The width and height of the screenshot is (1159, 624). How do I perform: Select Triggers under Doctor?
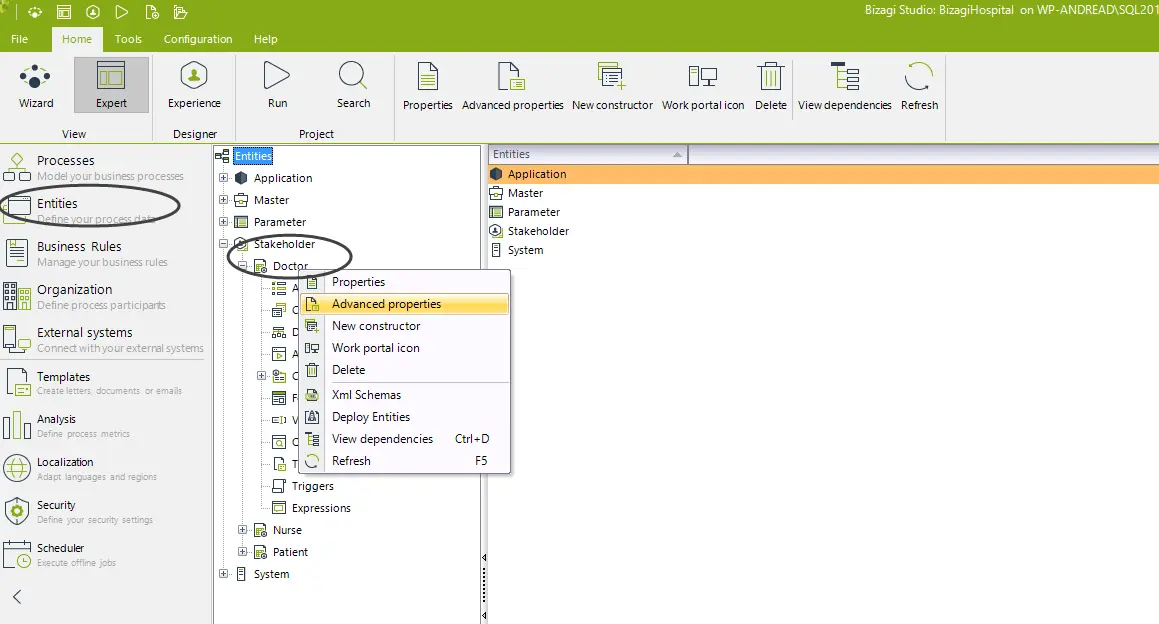[313, 486]
